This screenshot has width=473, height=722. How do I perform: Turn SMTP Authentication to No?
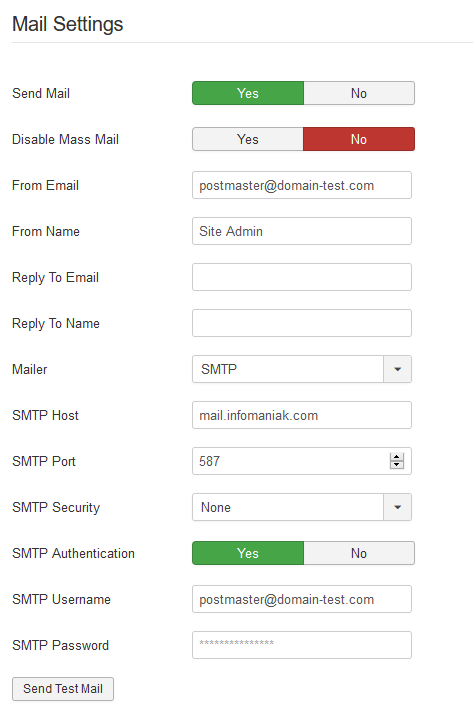359,553
